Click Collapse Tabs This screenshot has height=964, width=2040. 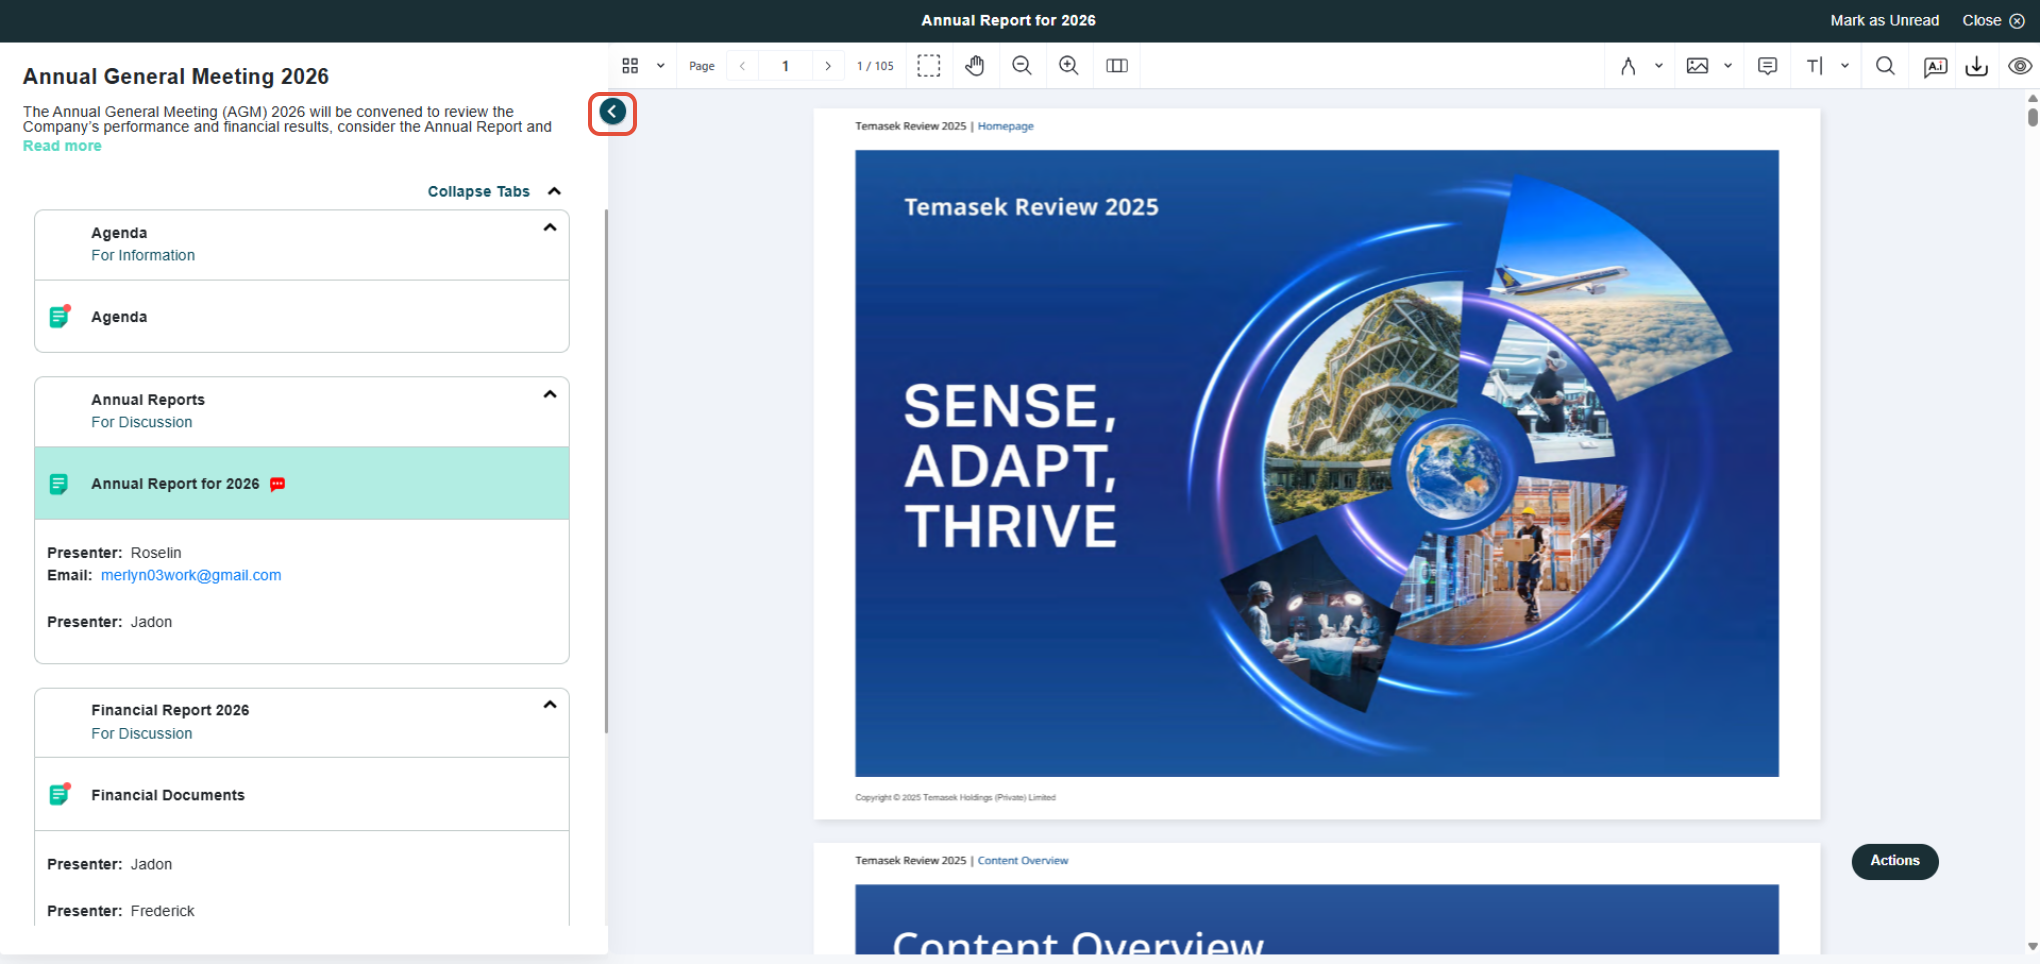pyautogui.click(x=494, y=191)
